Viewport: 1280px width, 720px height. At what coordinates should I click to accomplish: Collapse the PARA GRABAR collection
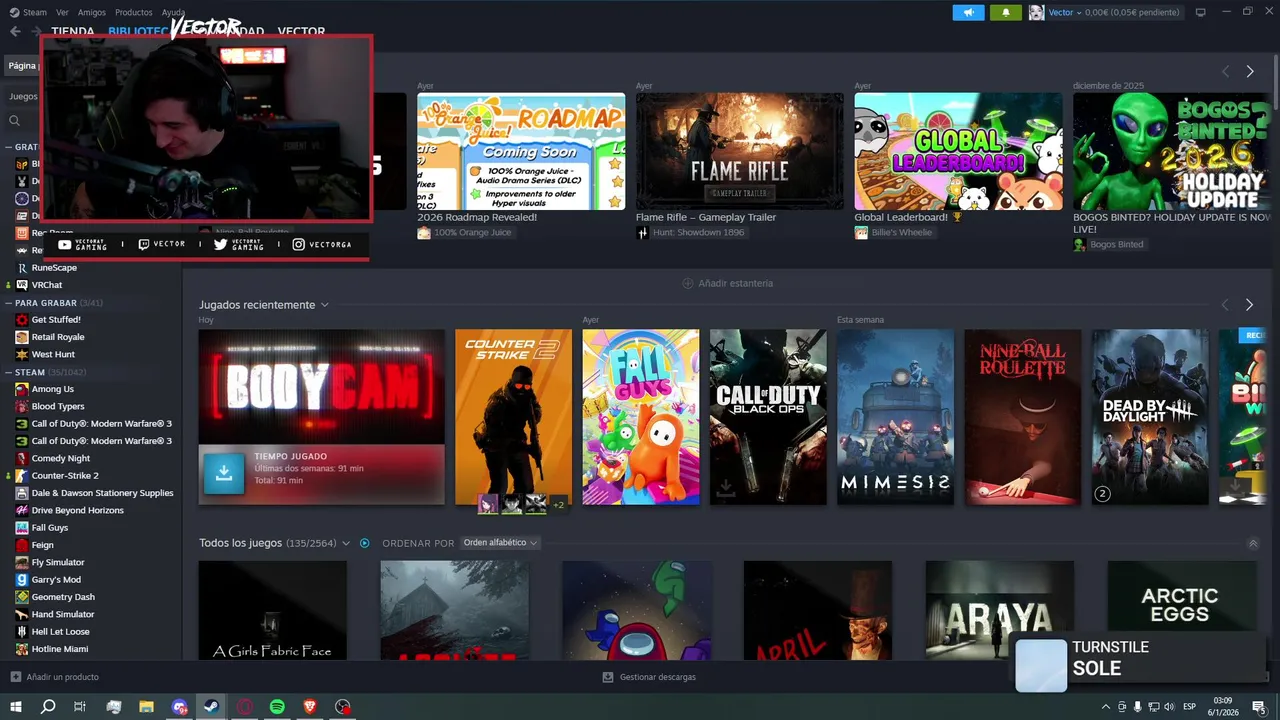pos(8,302)
